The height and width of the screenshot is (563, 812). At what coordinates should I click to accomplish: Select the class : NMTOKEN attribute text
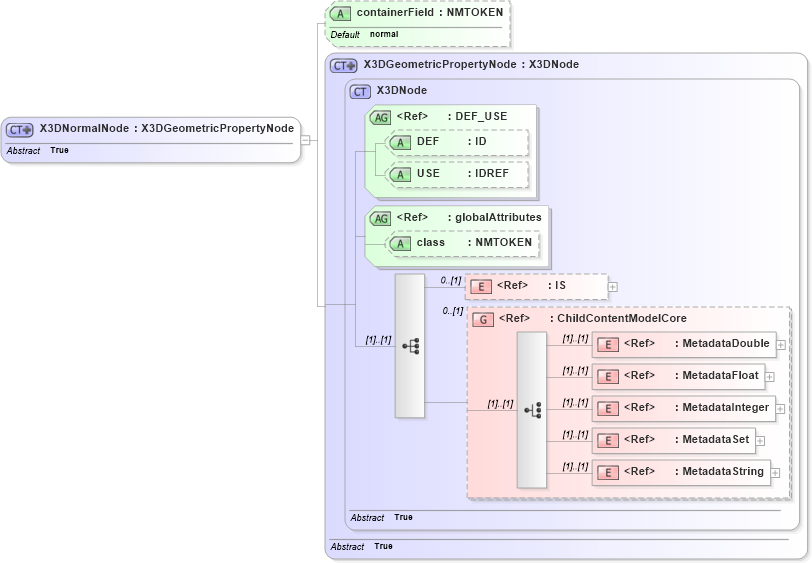[x=474, y=242]
